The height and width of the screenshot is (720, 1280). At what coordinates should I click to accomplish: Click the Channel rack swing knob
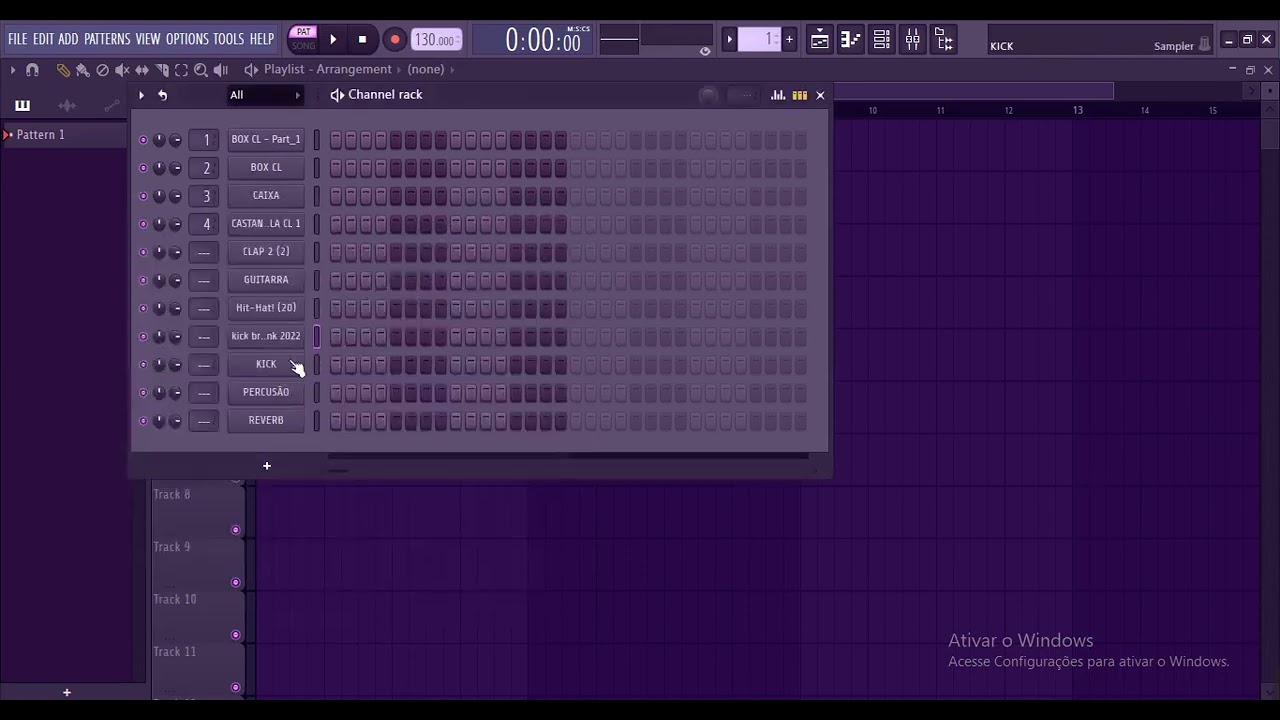tap(708, 96)
